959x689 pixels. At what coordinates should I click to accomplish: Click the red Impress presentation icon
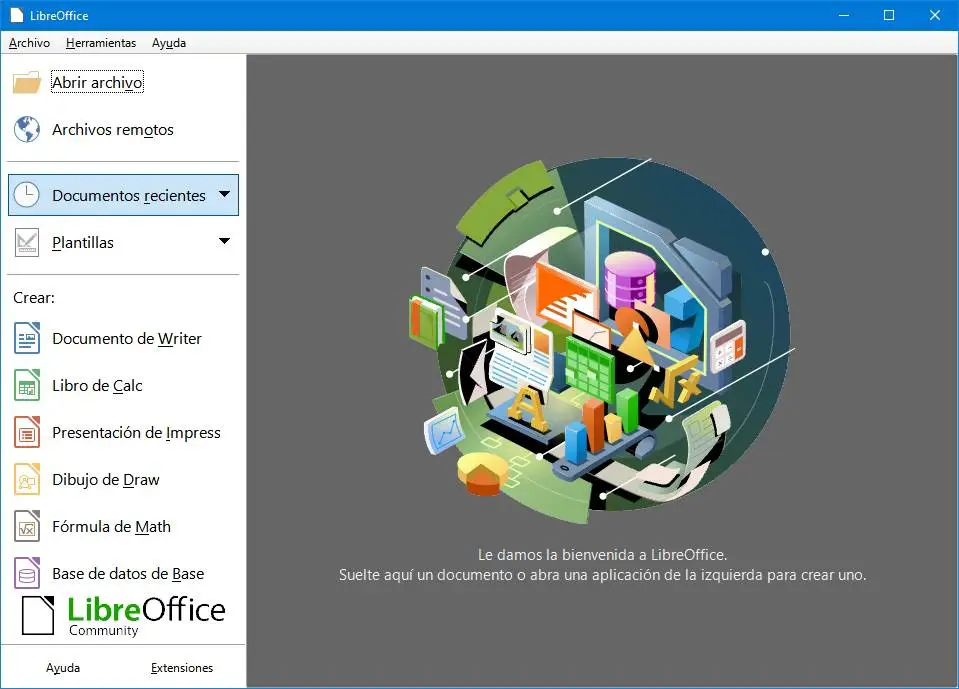point(27,432)
